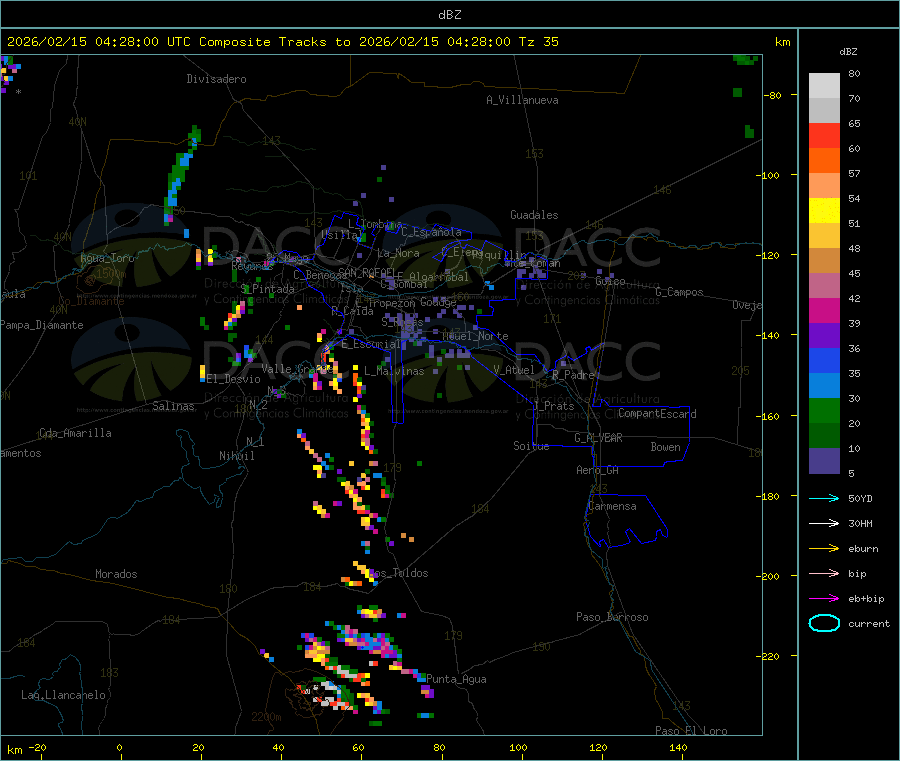Screen dimensions: 900x761
Task: Click the Nihuil map label
Action: coord(237,456)
